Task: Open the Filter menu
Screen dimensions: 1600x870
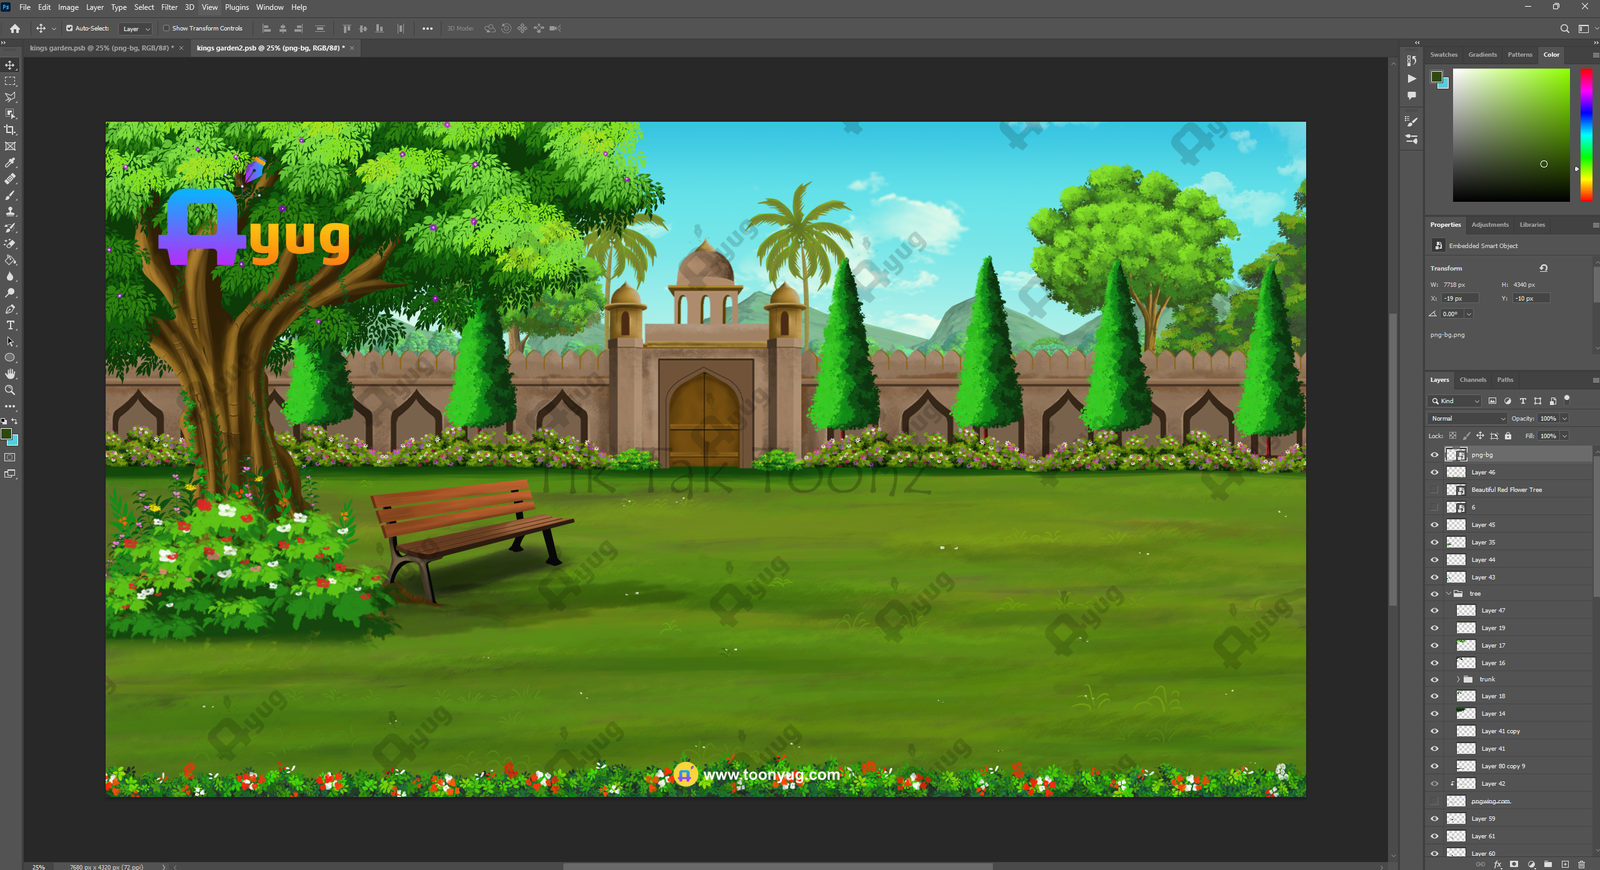Action: pyautogui.click(x=169, y=7)
